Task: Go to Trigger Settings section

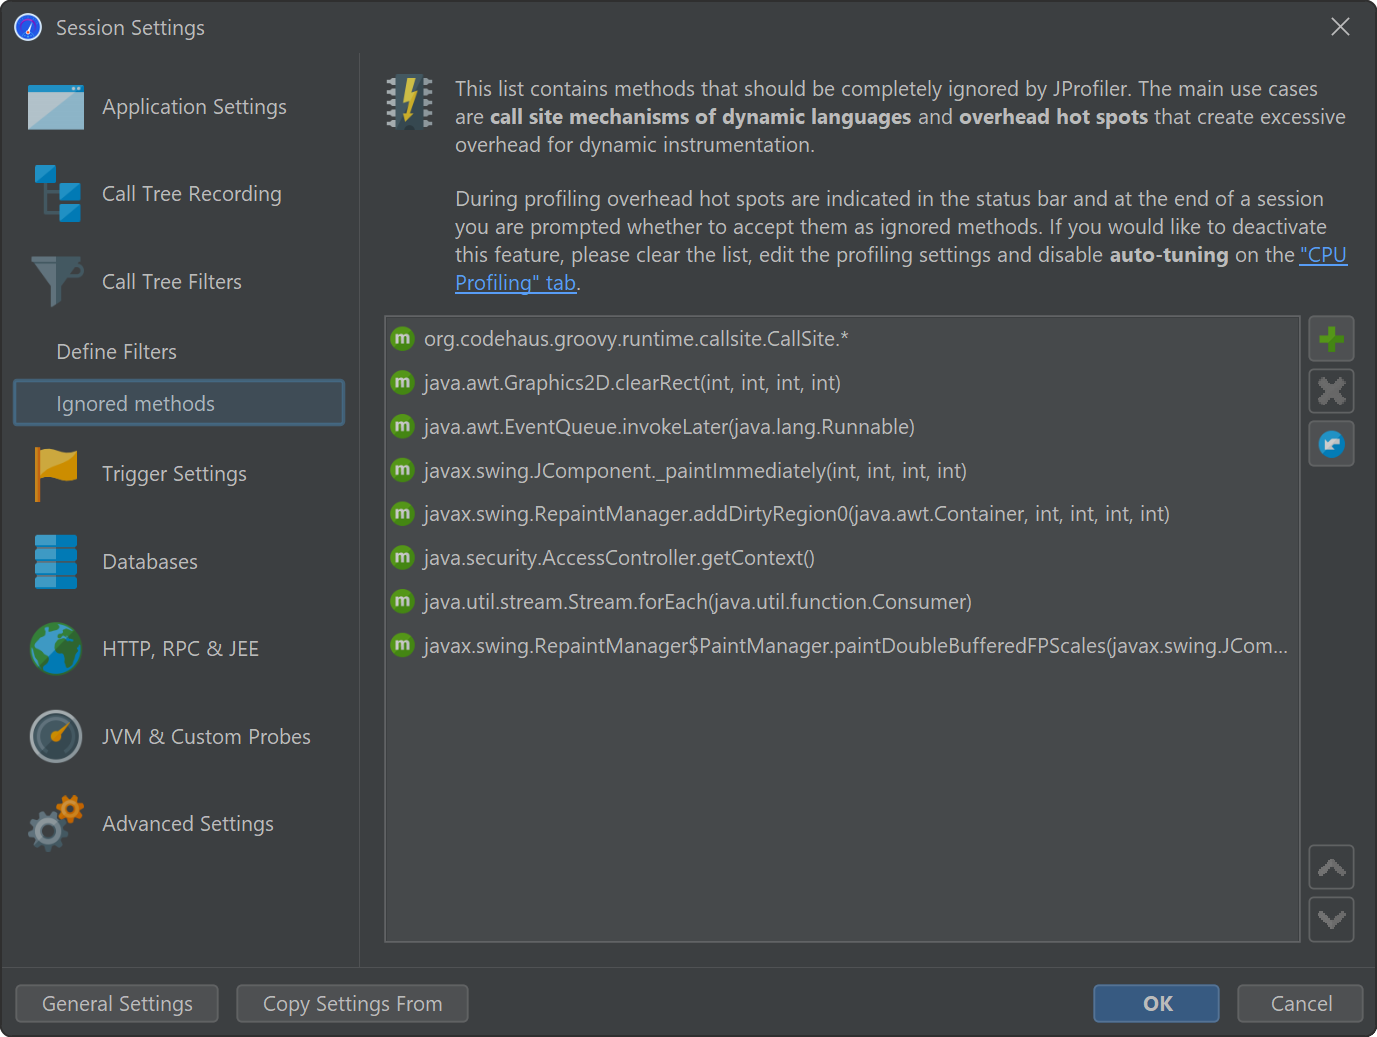Action: (x=174, y=474)
